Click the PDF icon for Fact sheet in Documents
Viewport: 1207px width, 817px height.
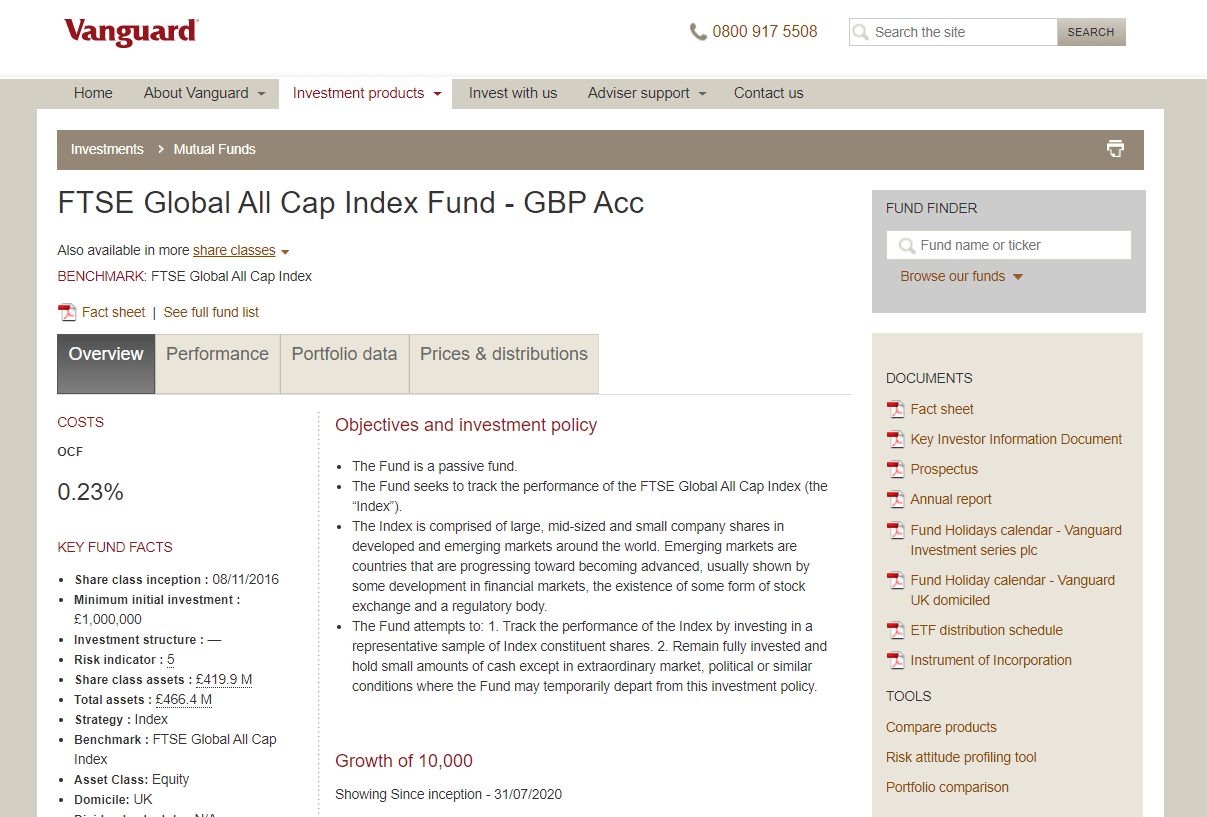(x=895, y=409)
